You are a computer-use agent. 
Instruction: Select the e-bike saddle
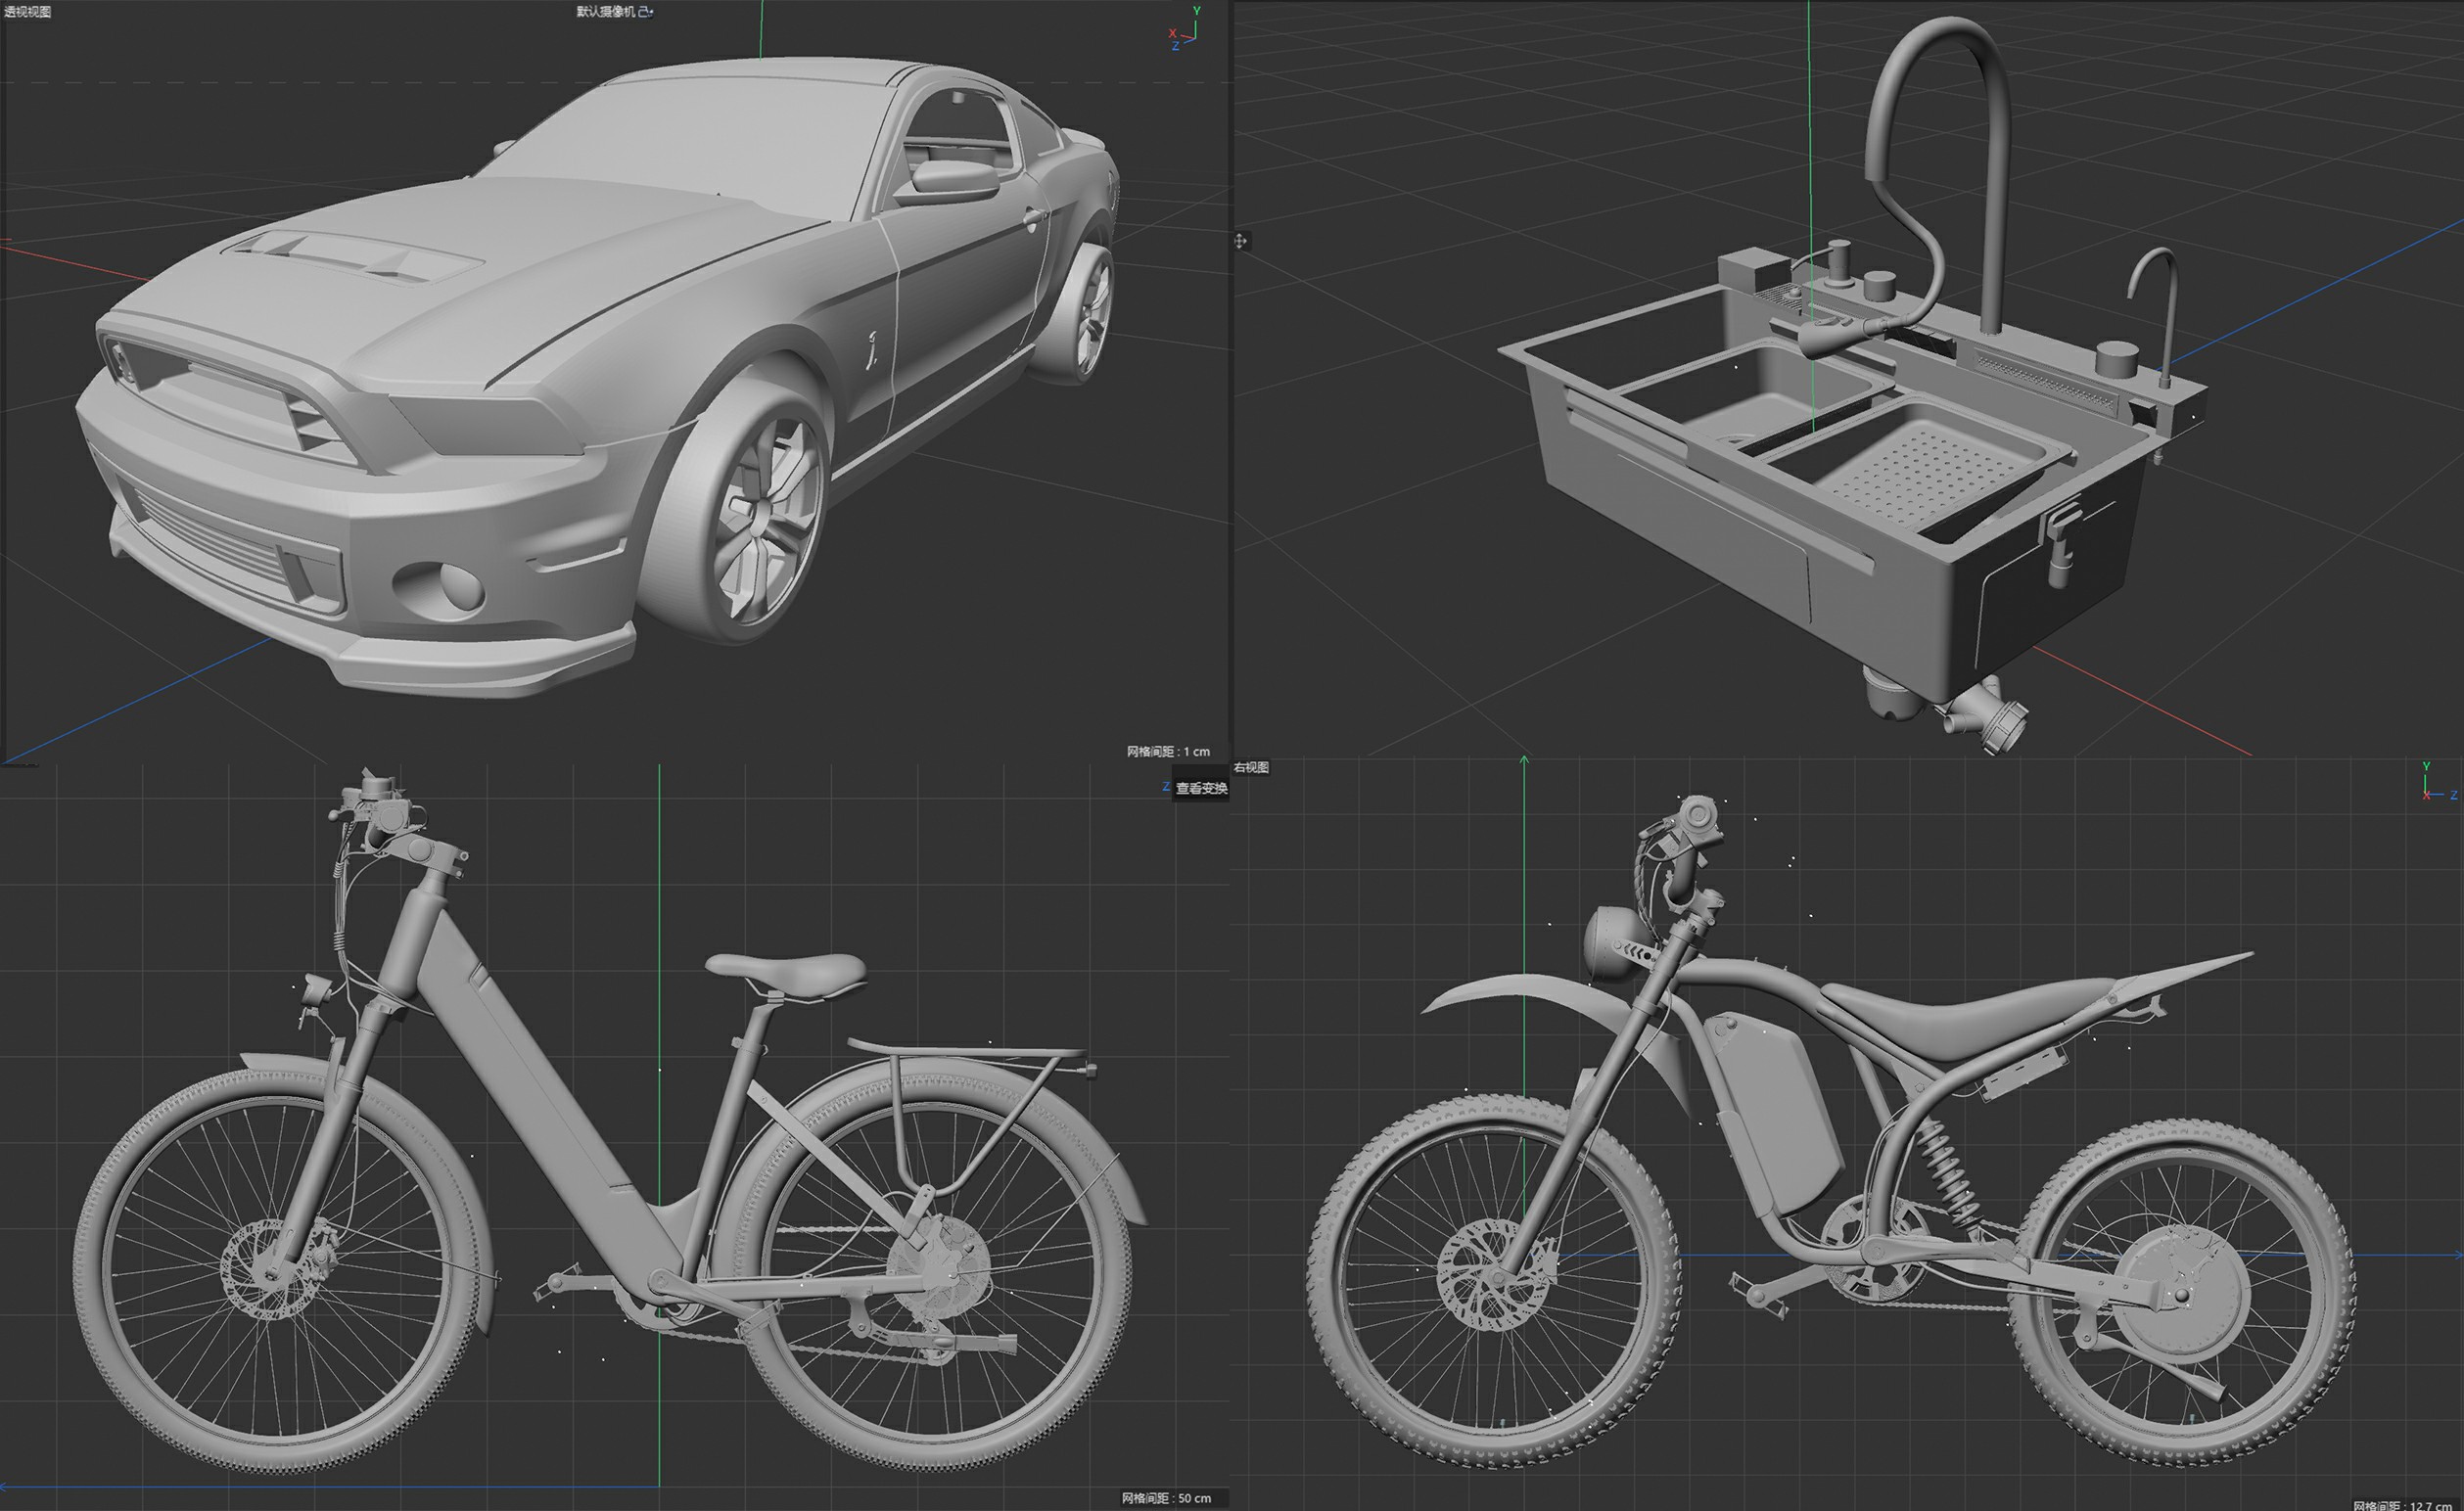point(786,972)
